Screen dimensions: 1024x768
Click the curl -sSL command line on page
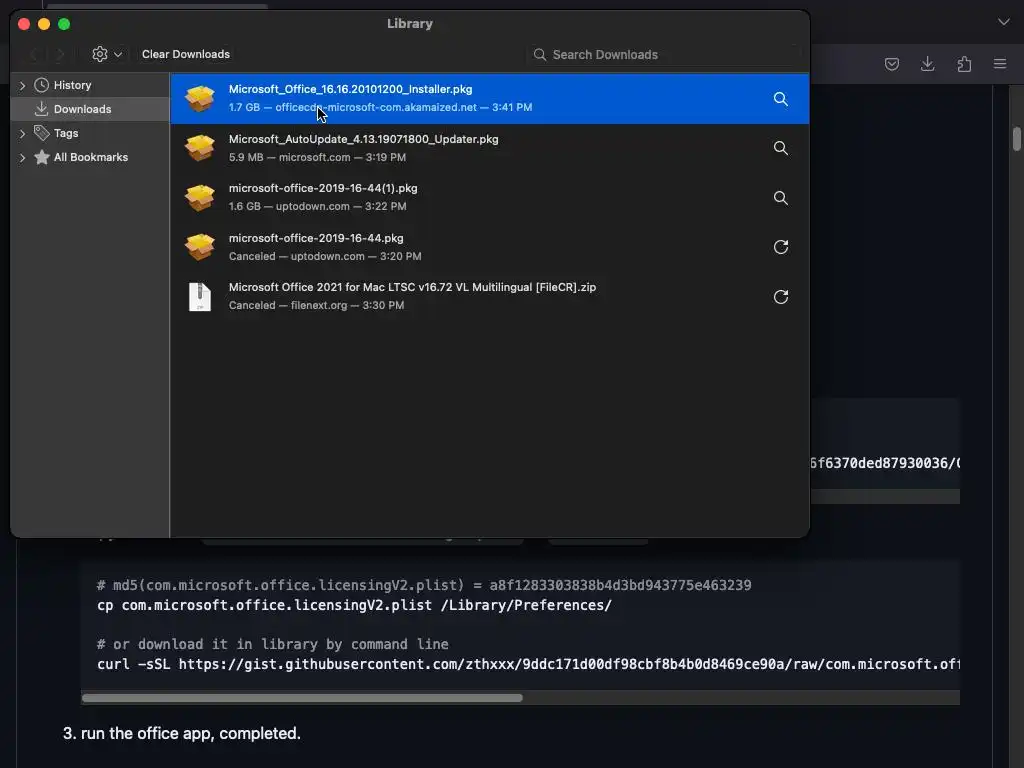(x=528, y=664)
